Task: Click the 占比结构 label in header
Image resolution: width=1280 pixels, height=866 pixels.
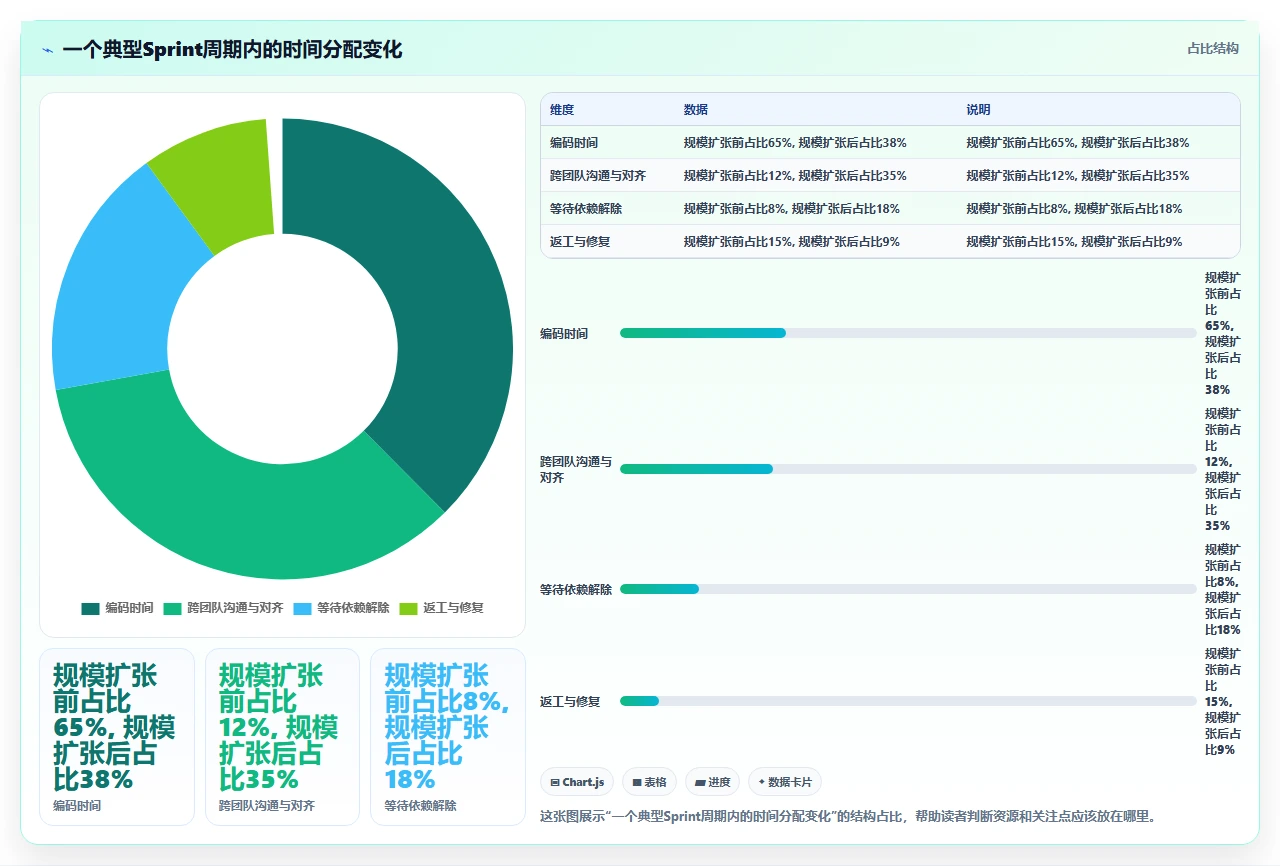Action: (x=1213, y=48)
